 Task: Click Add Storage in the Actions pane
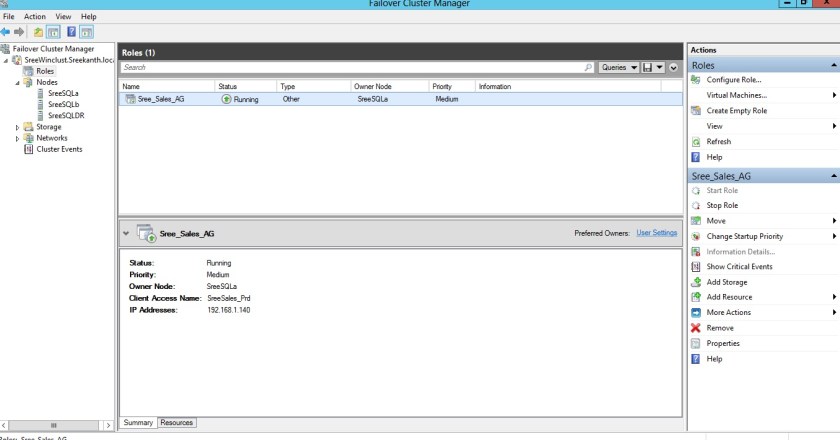[x=727, y=282]
